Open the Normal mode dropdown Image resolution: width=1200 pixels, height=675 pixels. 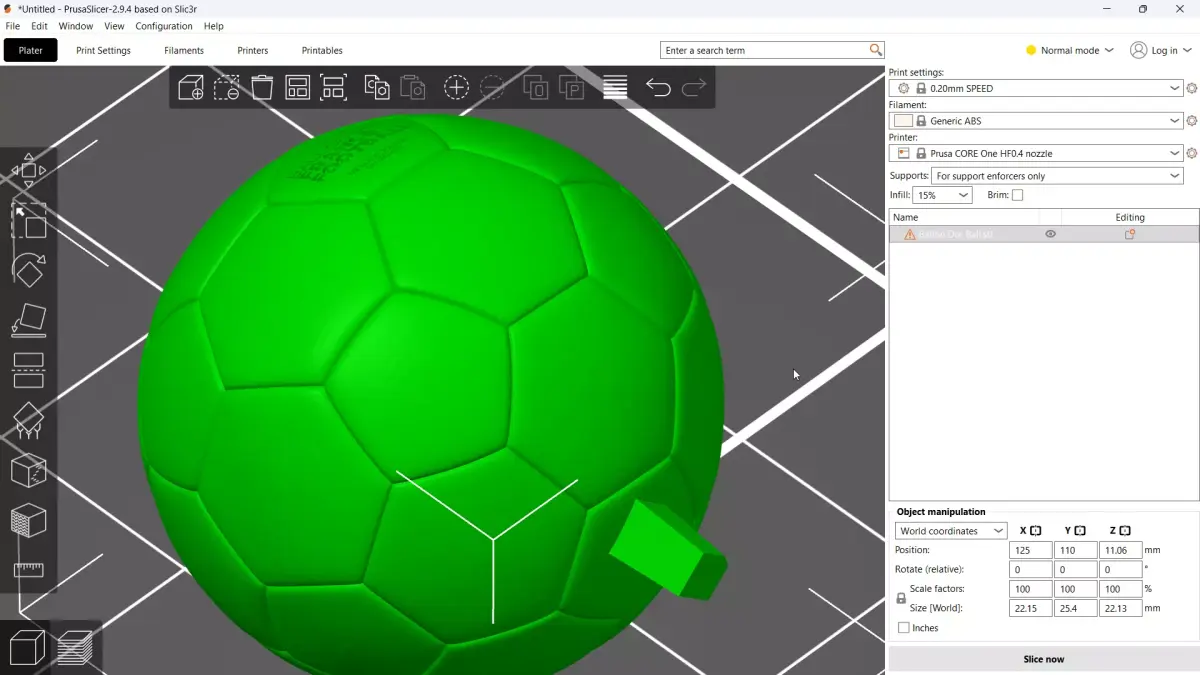[1069, 50]
